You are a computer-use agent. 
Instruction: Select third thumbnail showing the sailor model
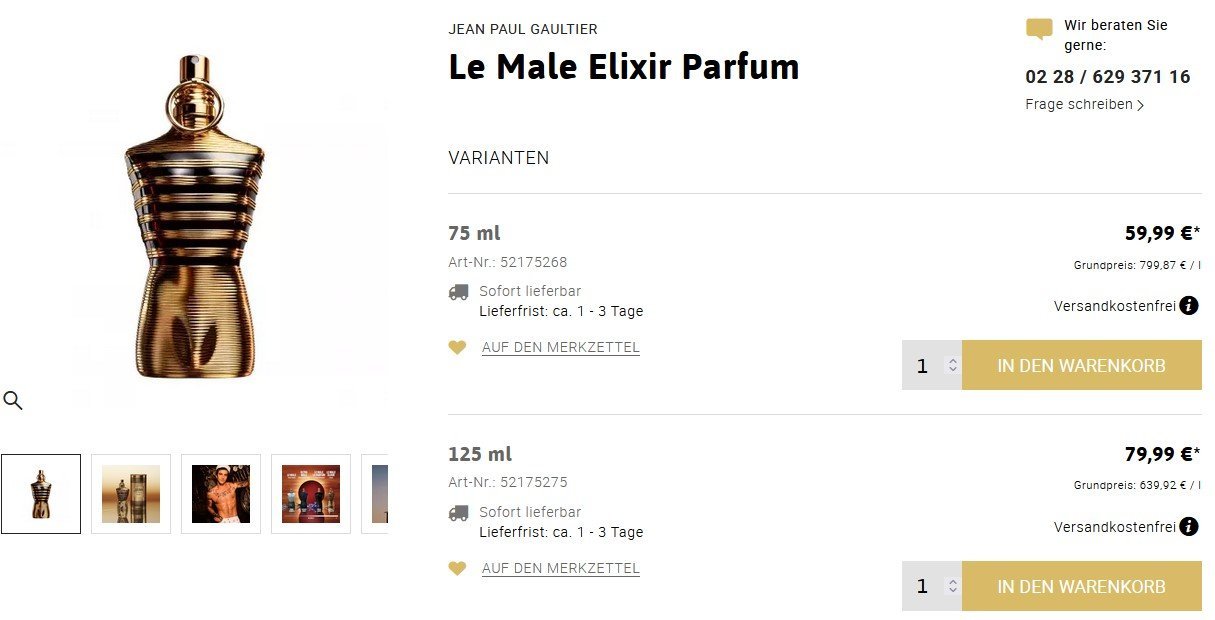pos(221,494)
